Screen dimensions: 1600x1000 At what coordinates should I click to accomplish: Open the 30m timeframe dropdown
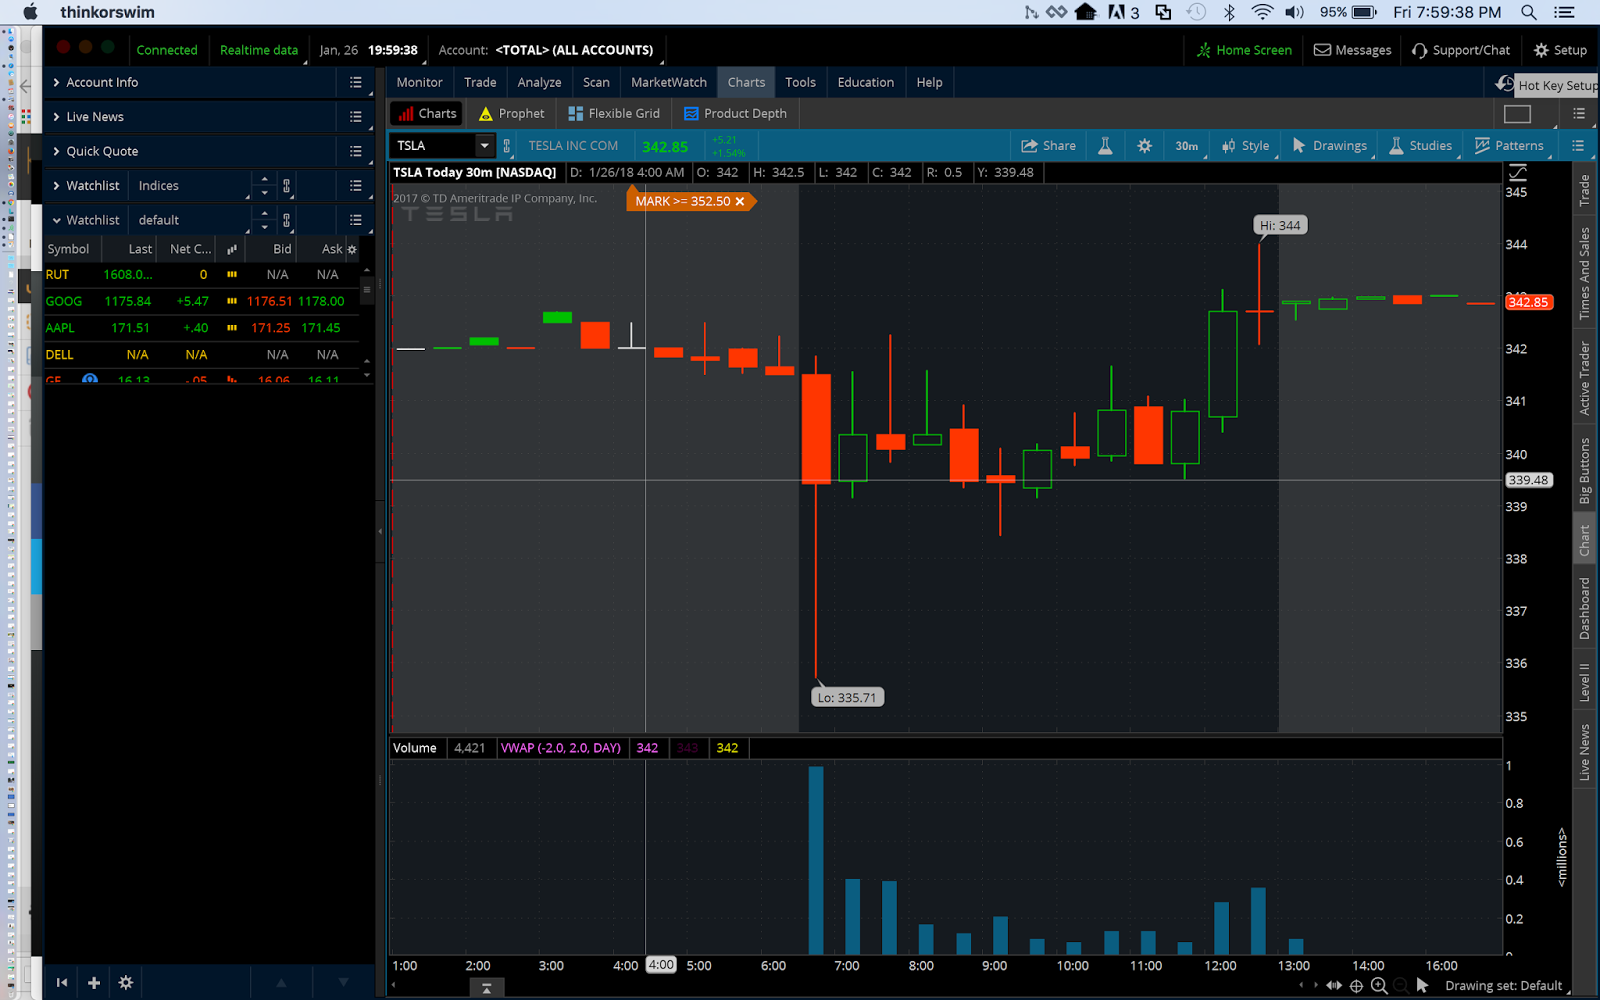1186,145
